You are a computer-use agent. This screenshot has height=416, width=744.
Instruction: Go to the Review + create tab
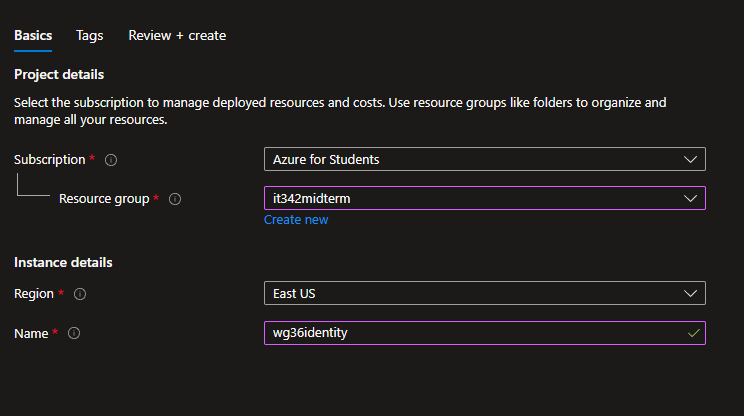pyautogui.click(x=177, y=35)
